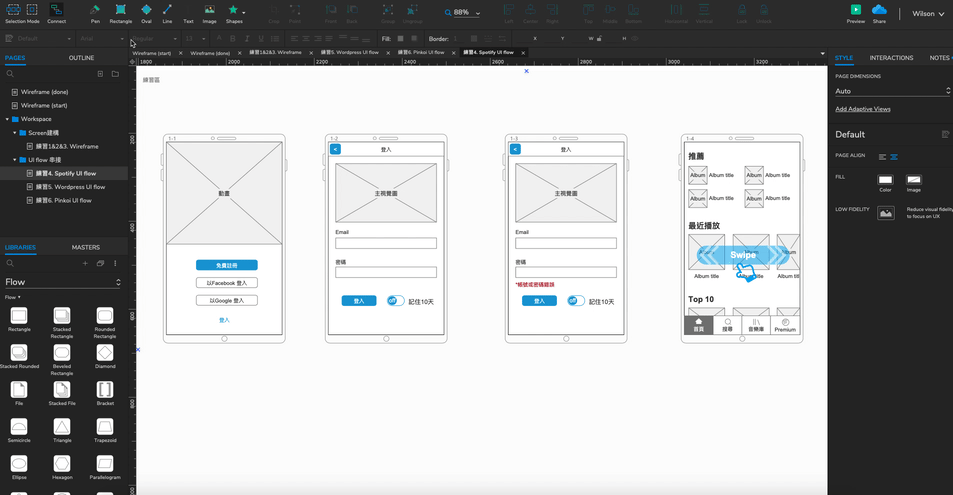Image resolution: width=953 pixels, height=495 pixels.
Task: Set page align to left
Action: [882, 157]
